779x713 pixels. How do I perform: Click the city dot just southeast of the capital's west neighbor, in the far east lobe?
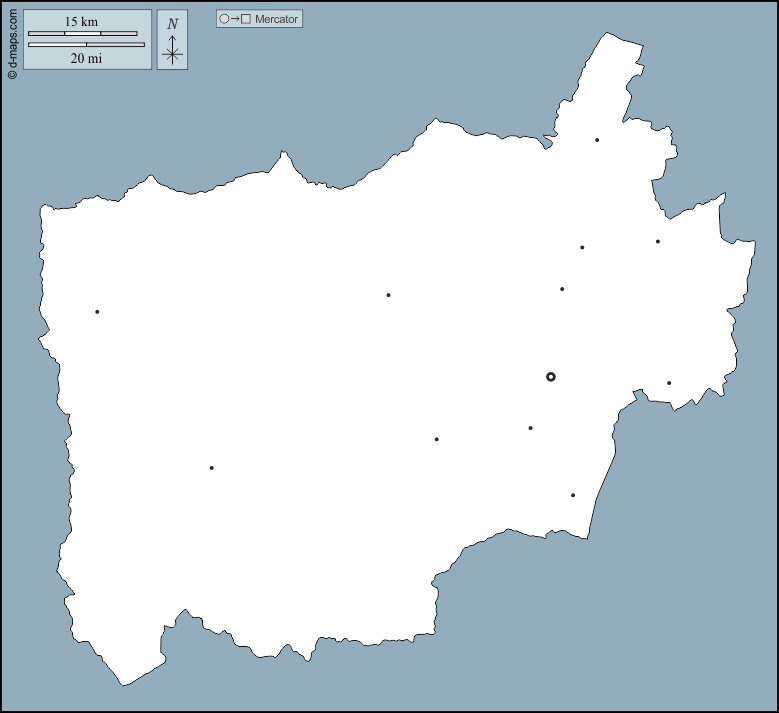point(669,383)
